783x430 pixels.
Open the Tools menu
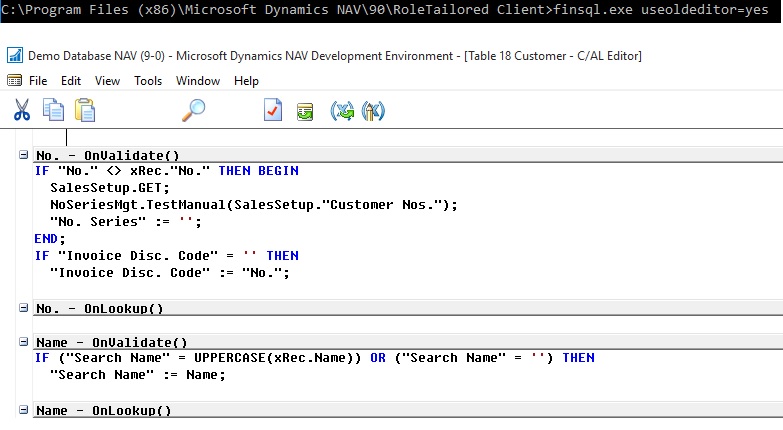[x=148, y=80]
